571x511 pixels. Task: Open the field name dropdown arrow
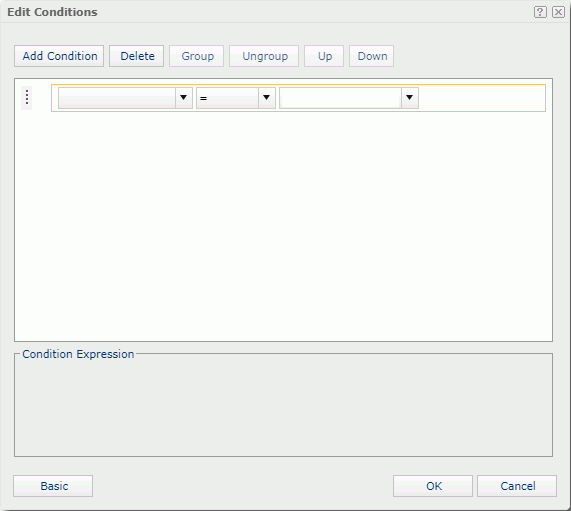(x=184, y=98)
